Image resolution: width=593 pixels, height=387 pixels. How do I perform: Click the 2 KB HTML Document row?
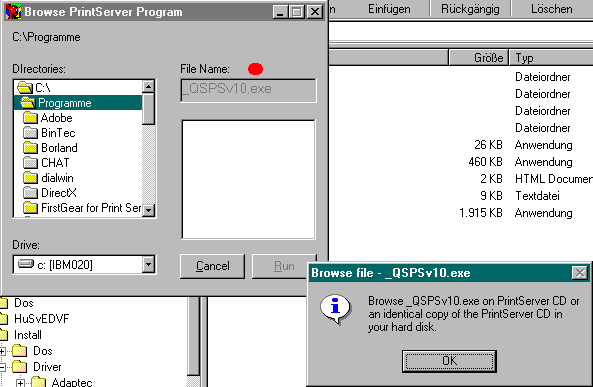click(461, 179)
